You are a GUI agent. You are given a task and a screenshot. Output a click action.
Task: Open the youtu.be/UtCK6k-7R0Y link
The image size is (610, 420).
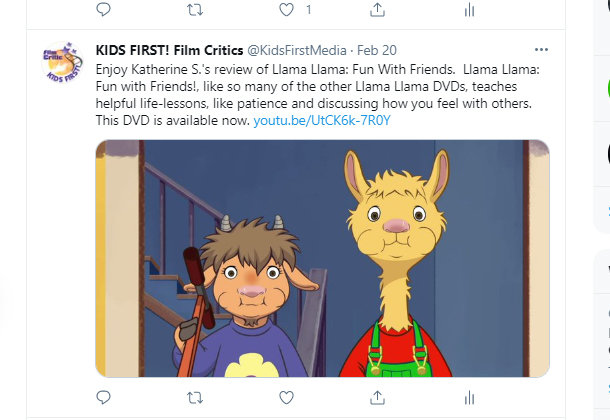(x=322, y=121)
